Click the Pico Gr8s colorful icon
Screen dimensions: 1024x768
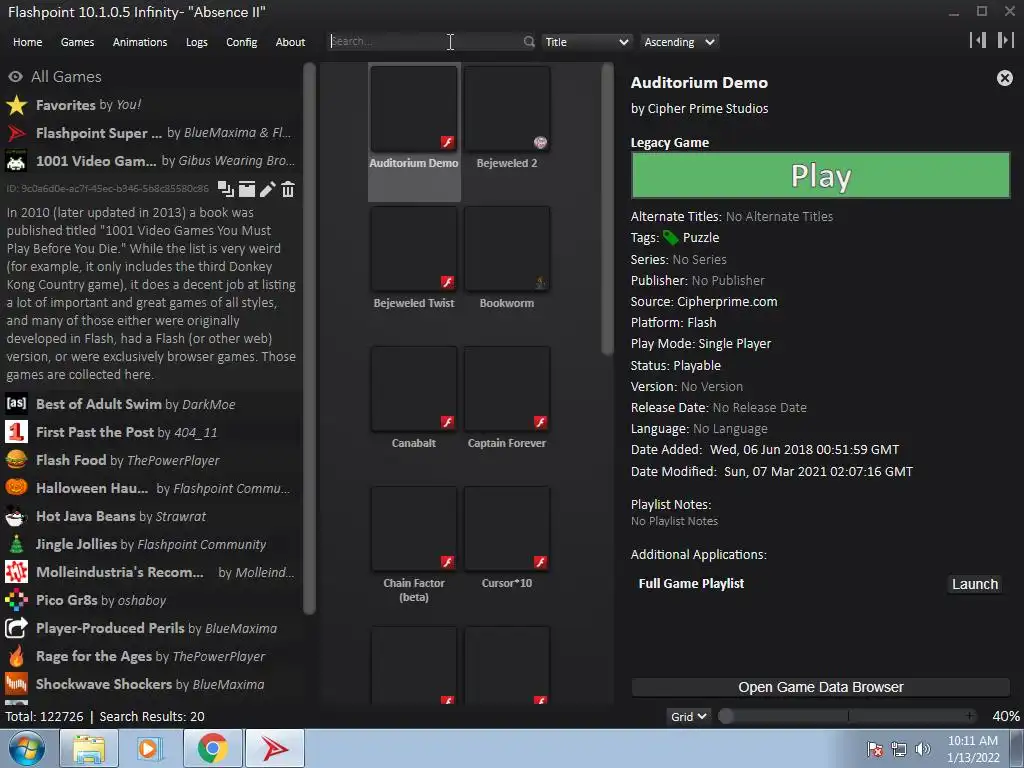point(16,600)
